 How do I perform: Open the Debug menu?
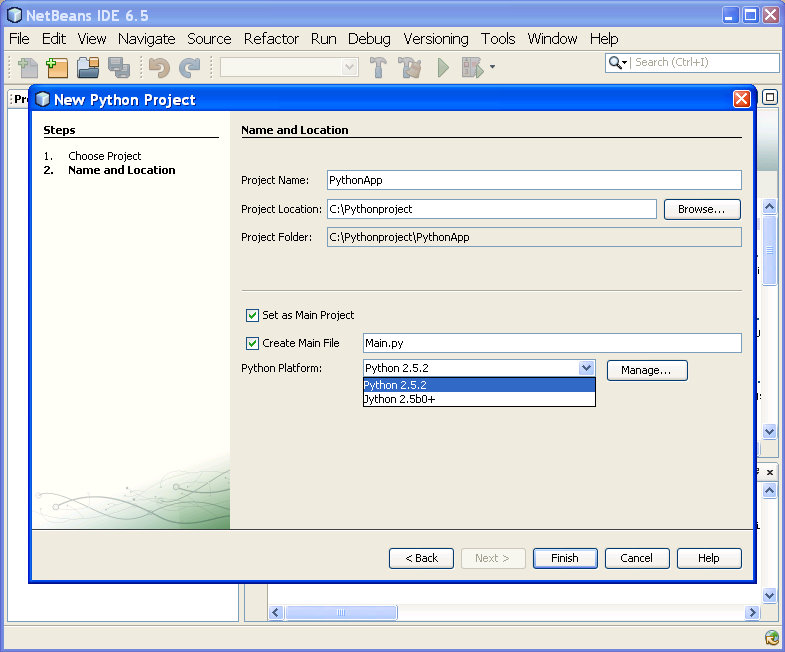[x=369, y=39]
